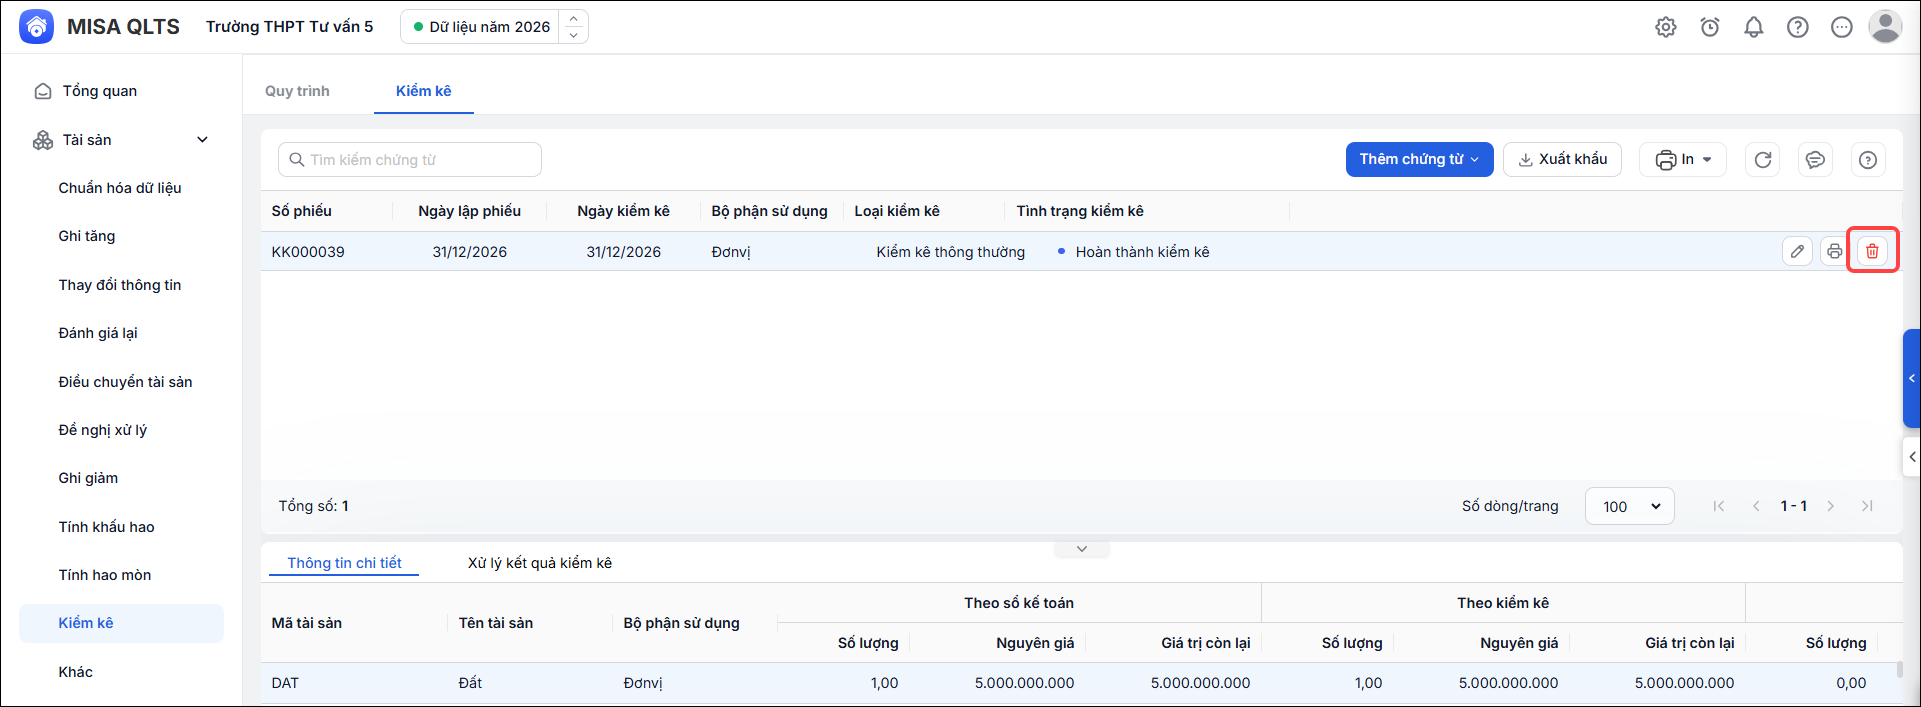Click the Xuất khẩu export button

tap(1563, 160)
